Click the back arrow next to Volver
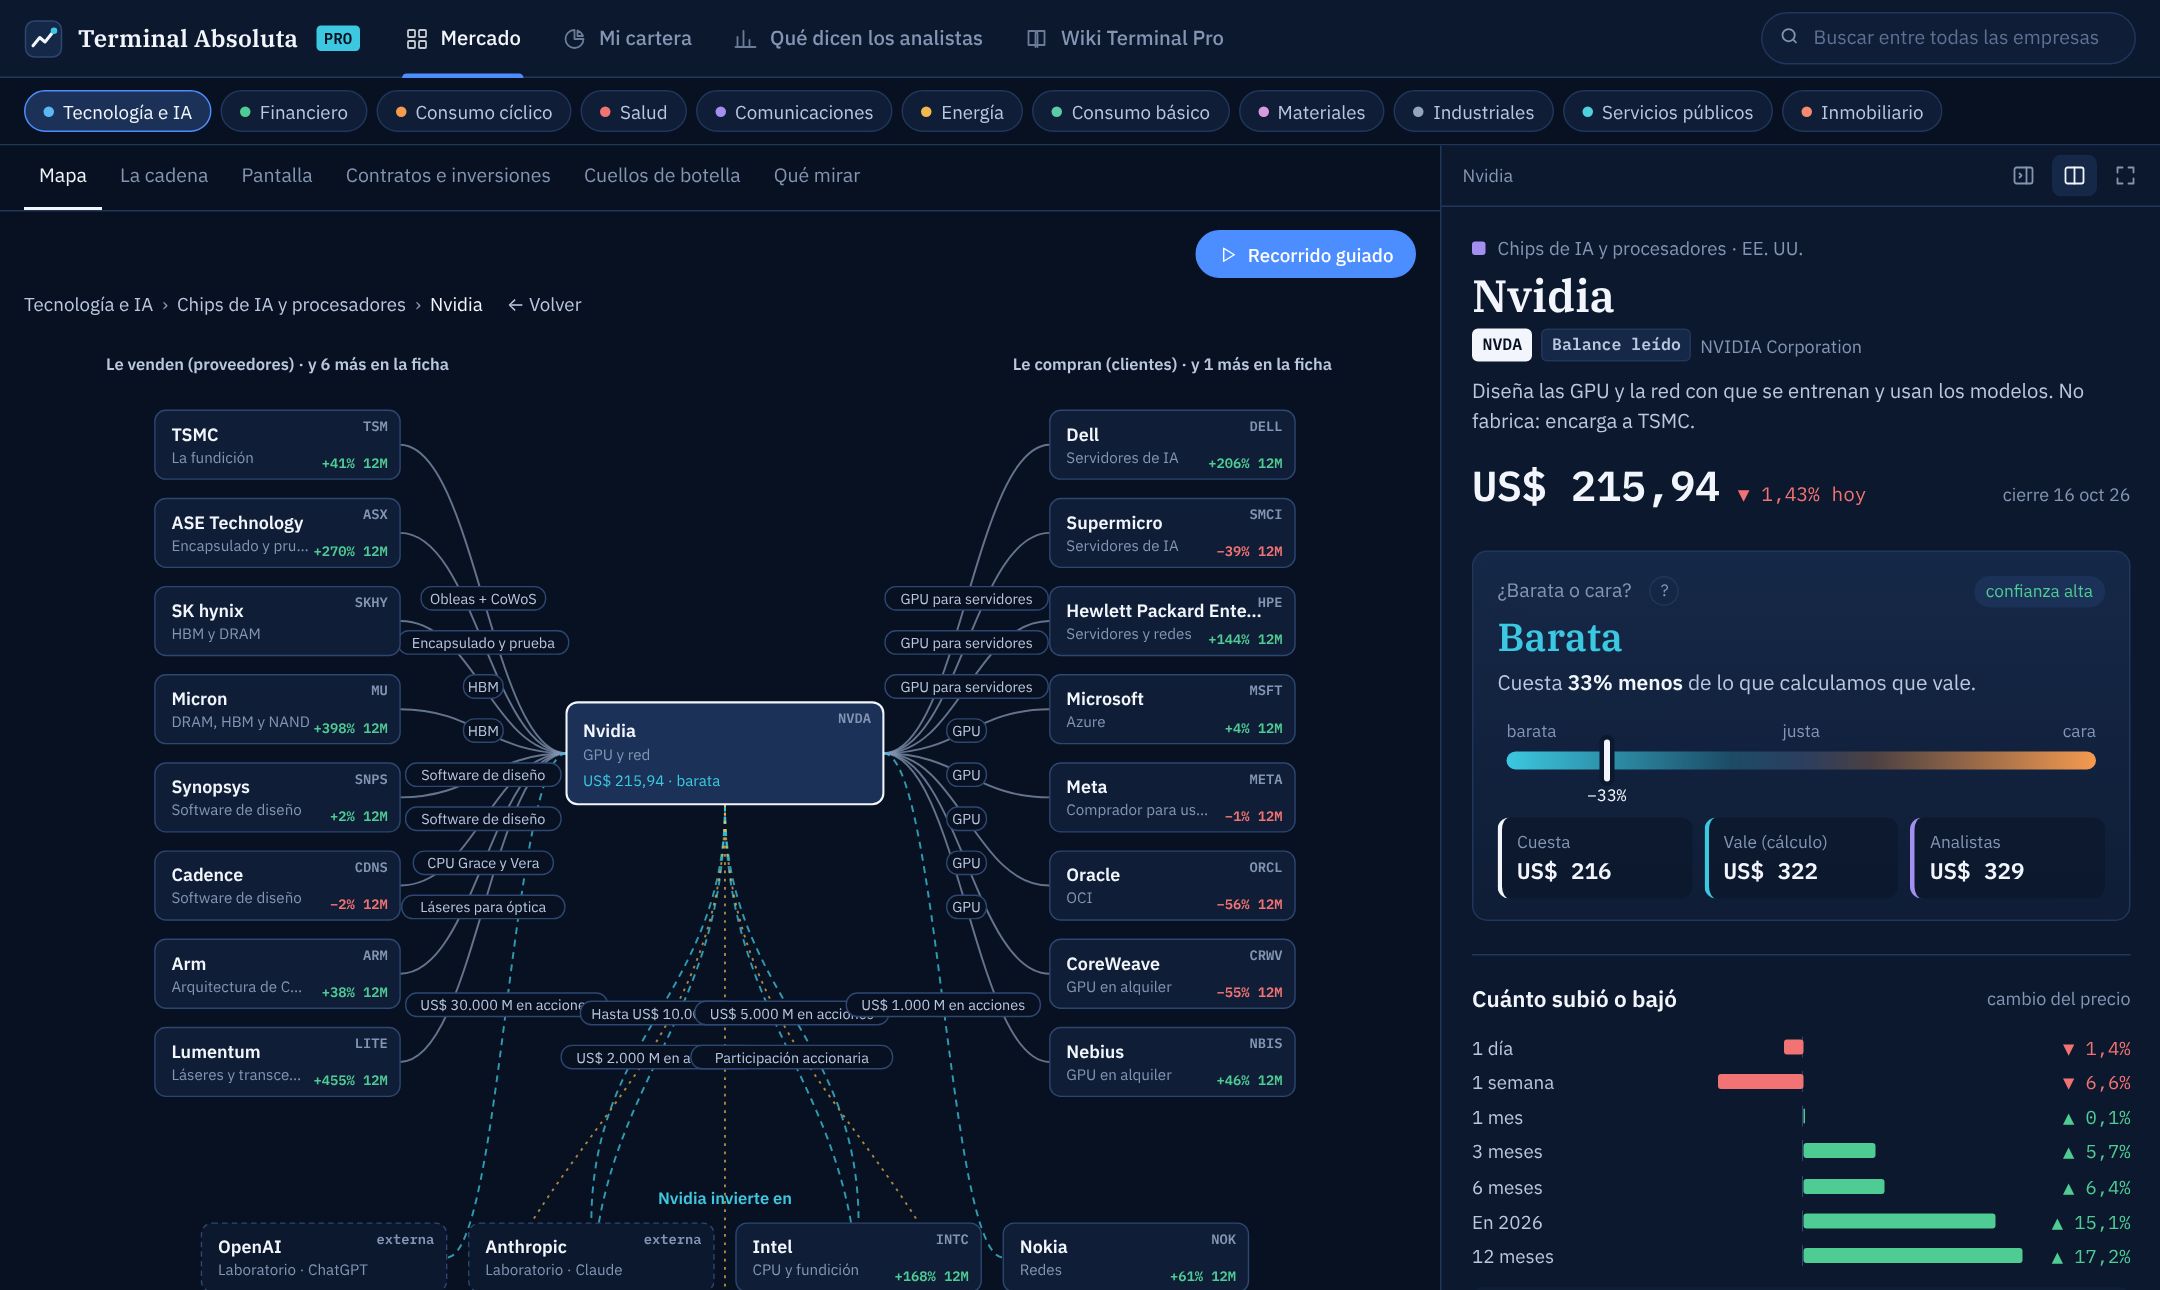Image resolution: width=2160 pixels, height=1290 pixels. pyautogui.click(x=515, y=304)
